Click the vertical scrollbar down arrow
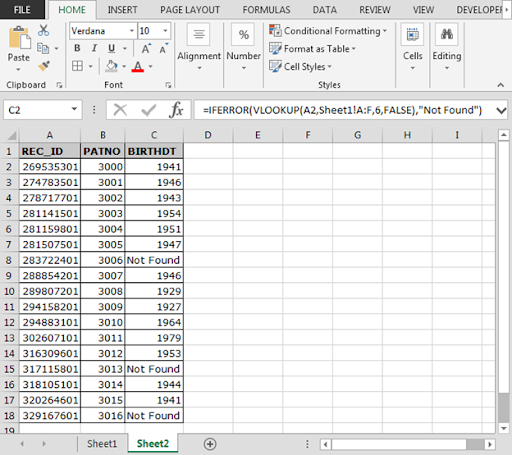The image size is (512, 455). [x=503, y=428]
